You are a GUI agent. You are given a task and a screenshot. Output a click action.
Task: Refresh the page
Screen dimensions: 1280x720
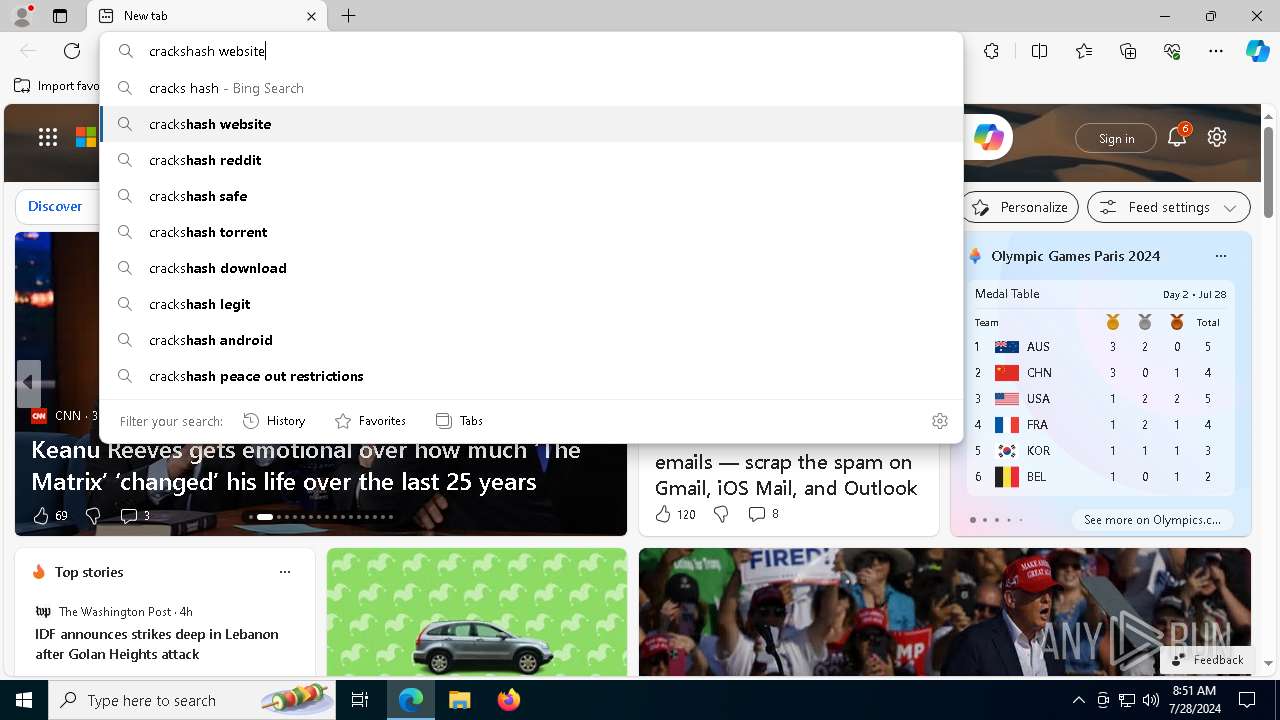(72, 51)
